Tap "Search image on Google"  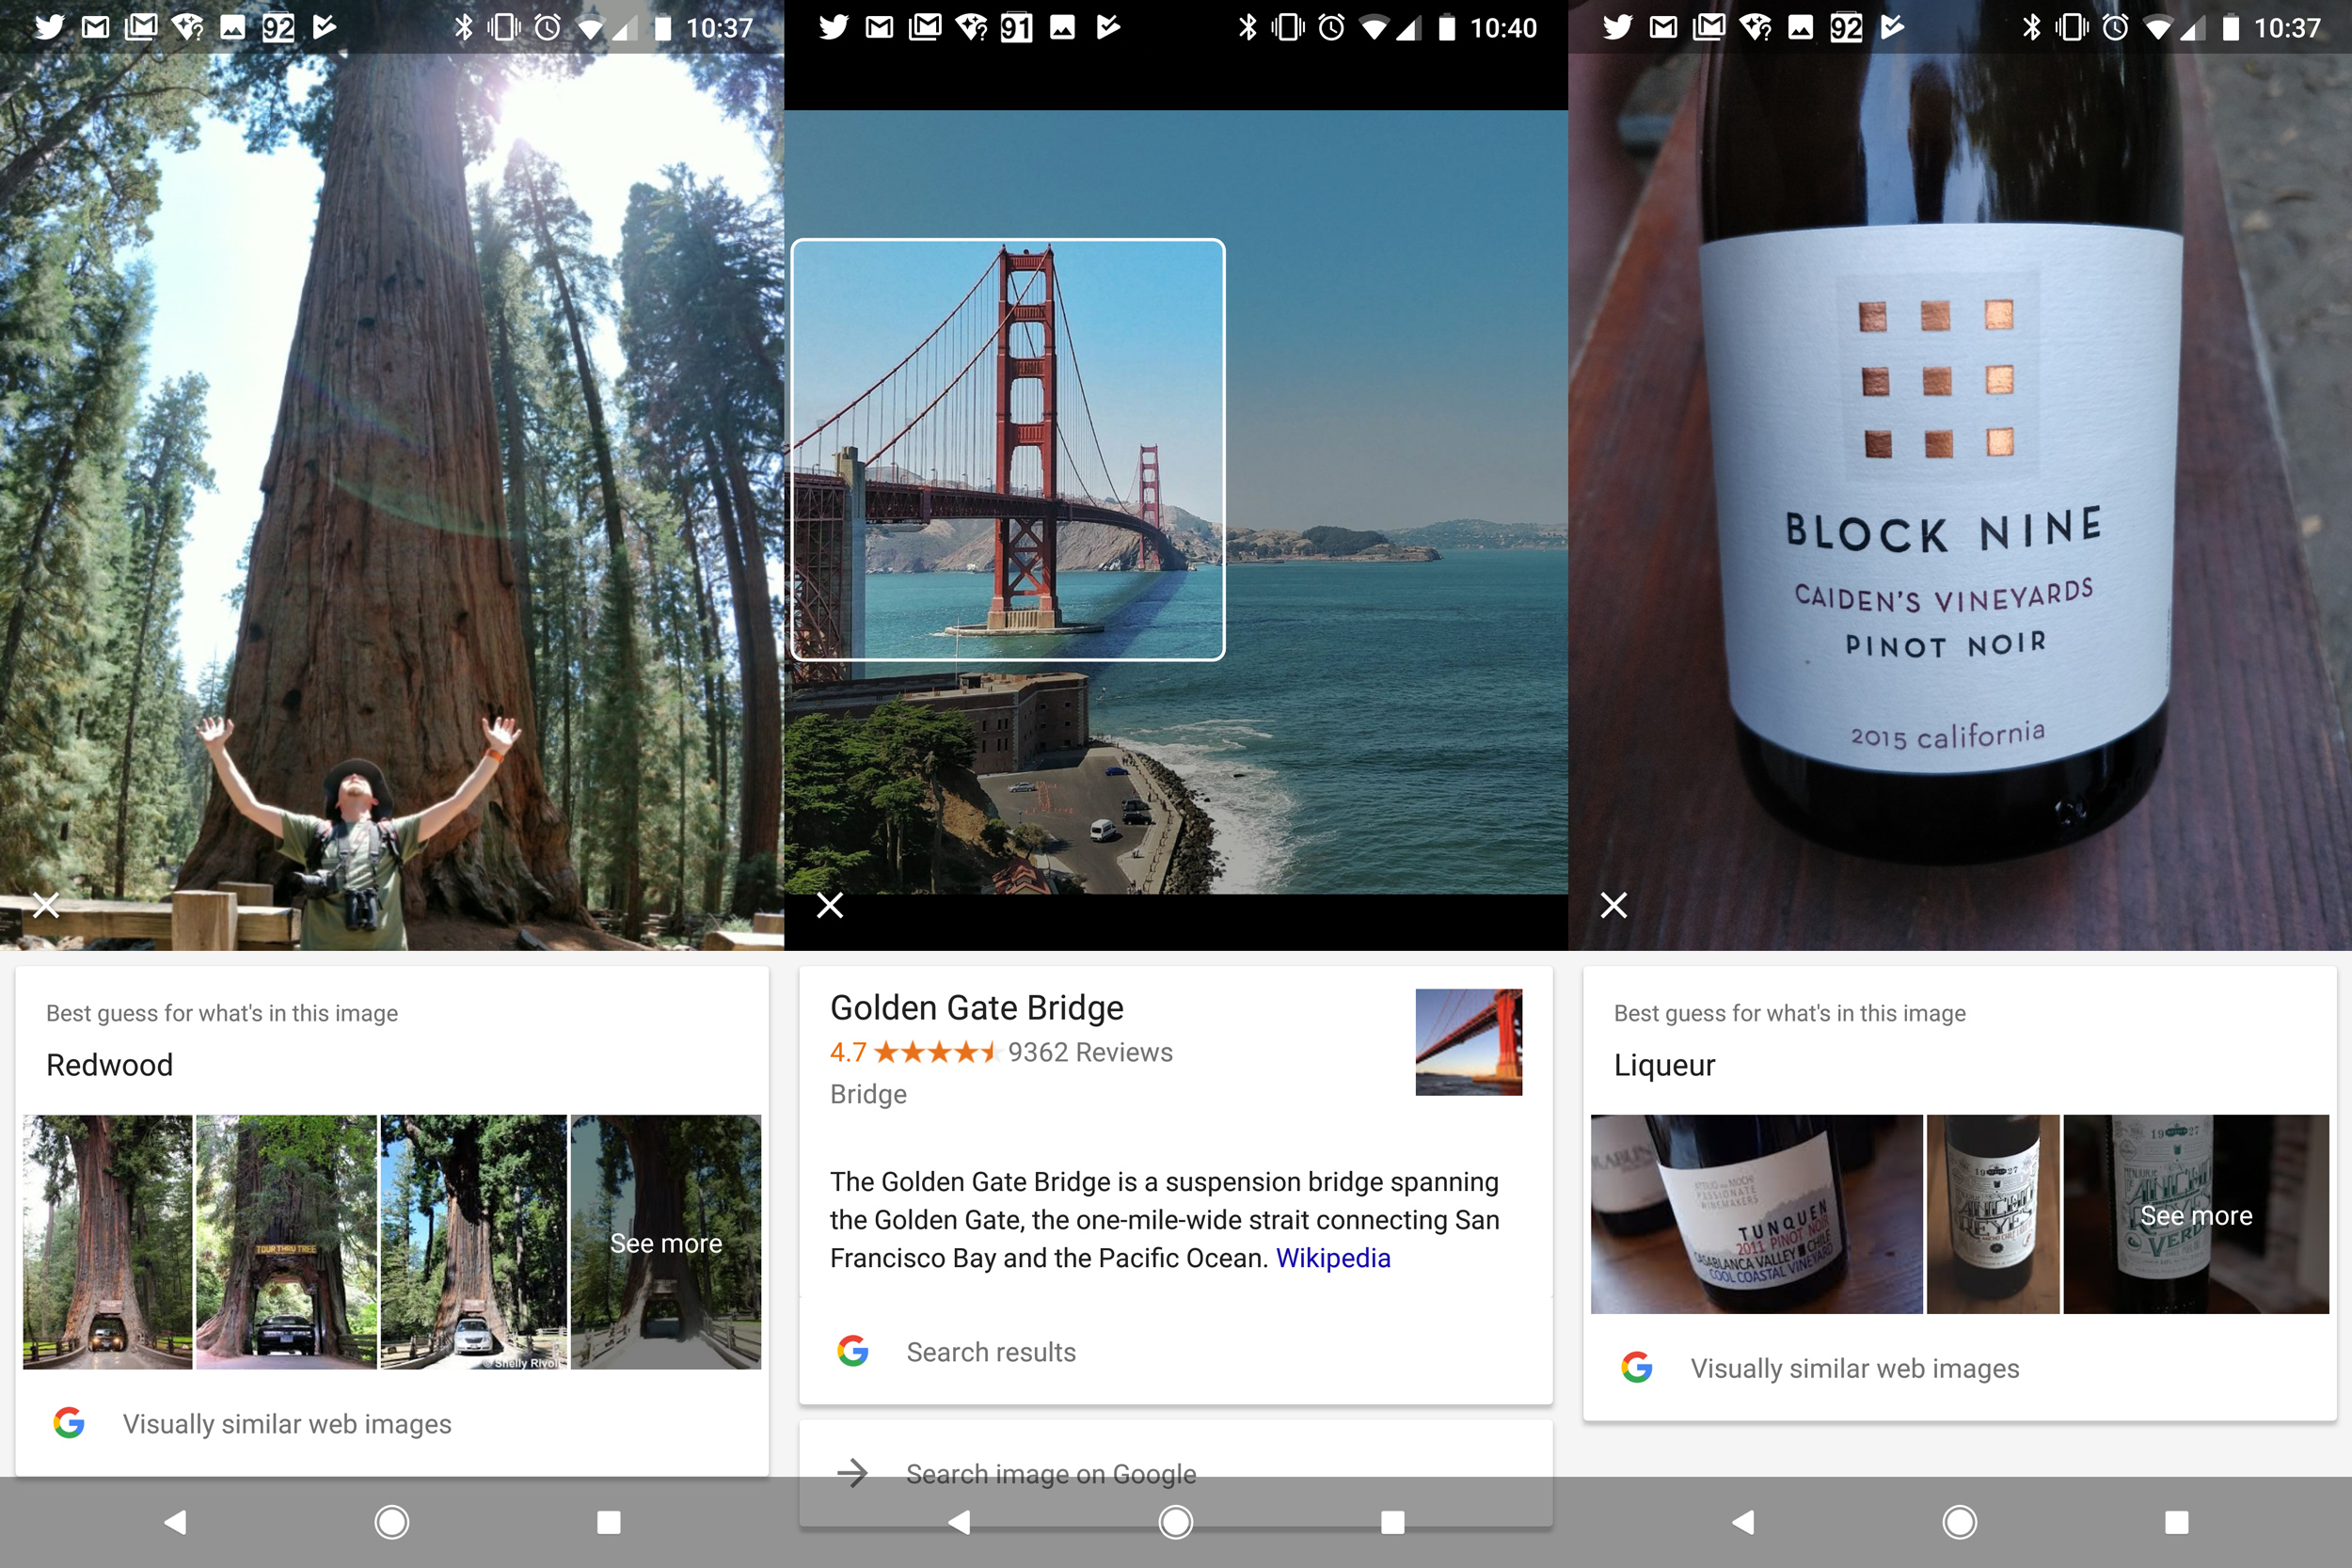pos(1050,1473)
